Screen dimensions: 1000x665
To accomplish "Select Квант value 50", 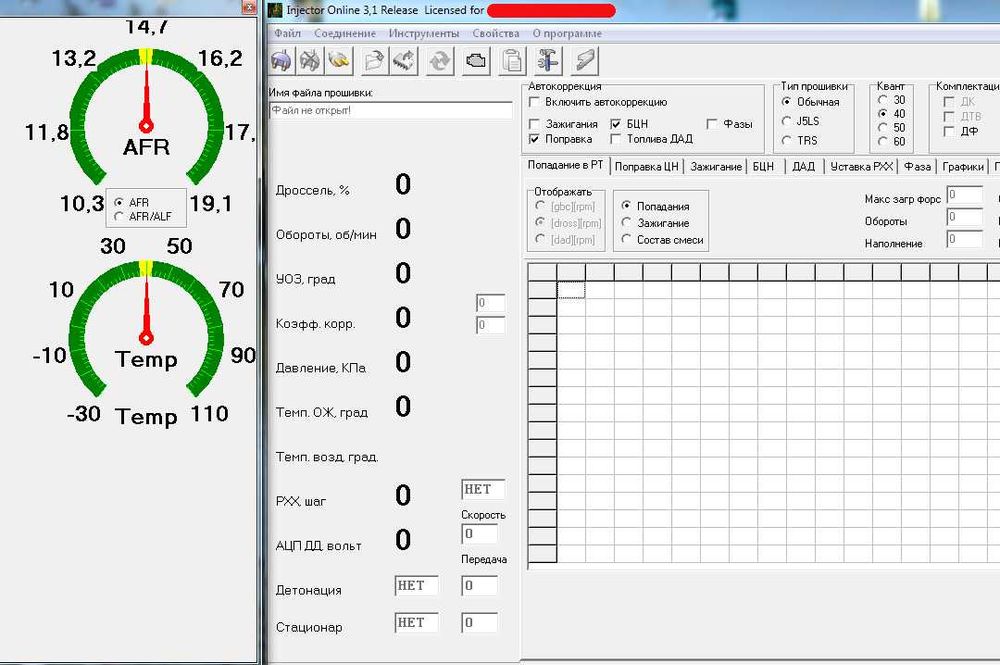I will (883, 128).
